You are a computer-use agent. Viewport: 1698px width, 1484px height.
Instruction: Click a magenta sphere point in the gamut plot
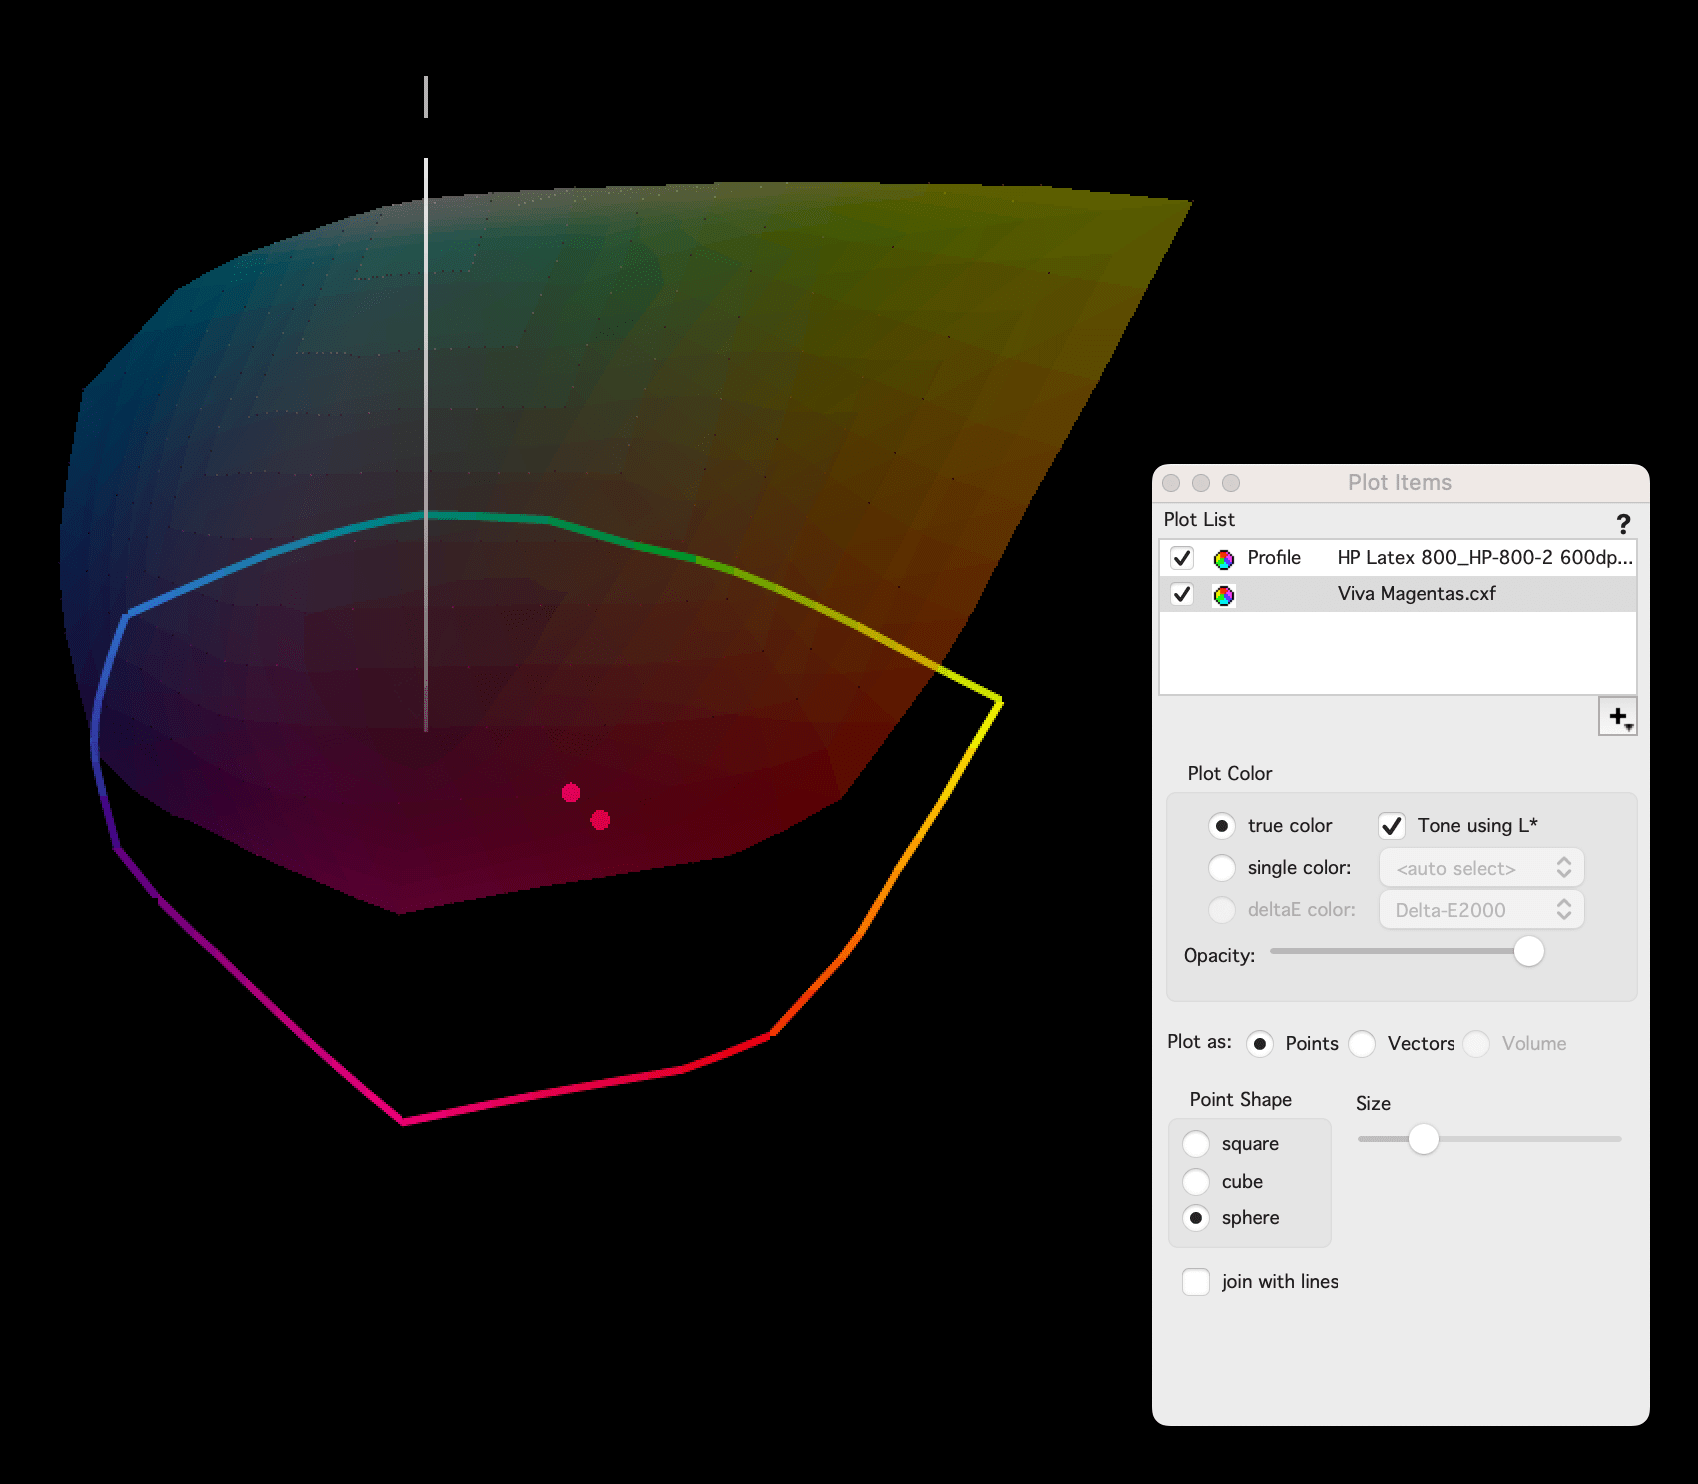[572, 791]
